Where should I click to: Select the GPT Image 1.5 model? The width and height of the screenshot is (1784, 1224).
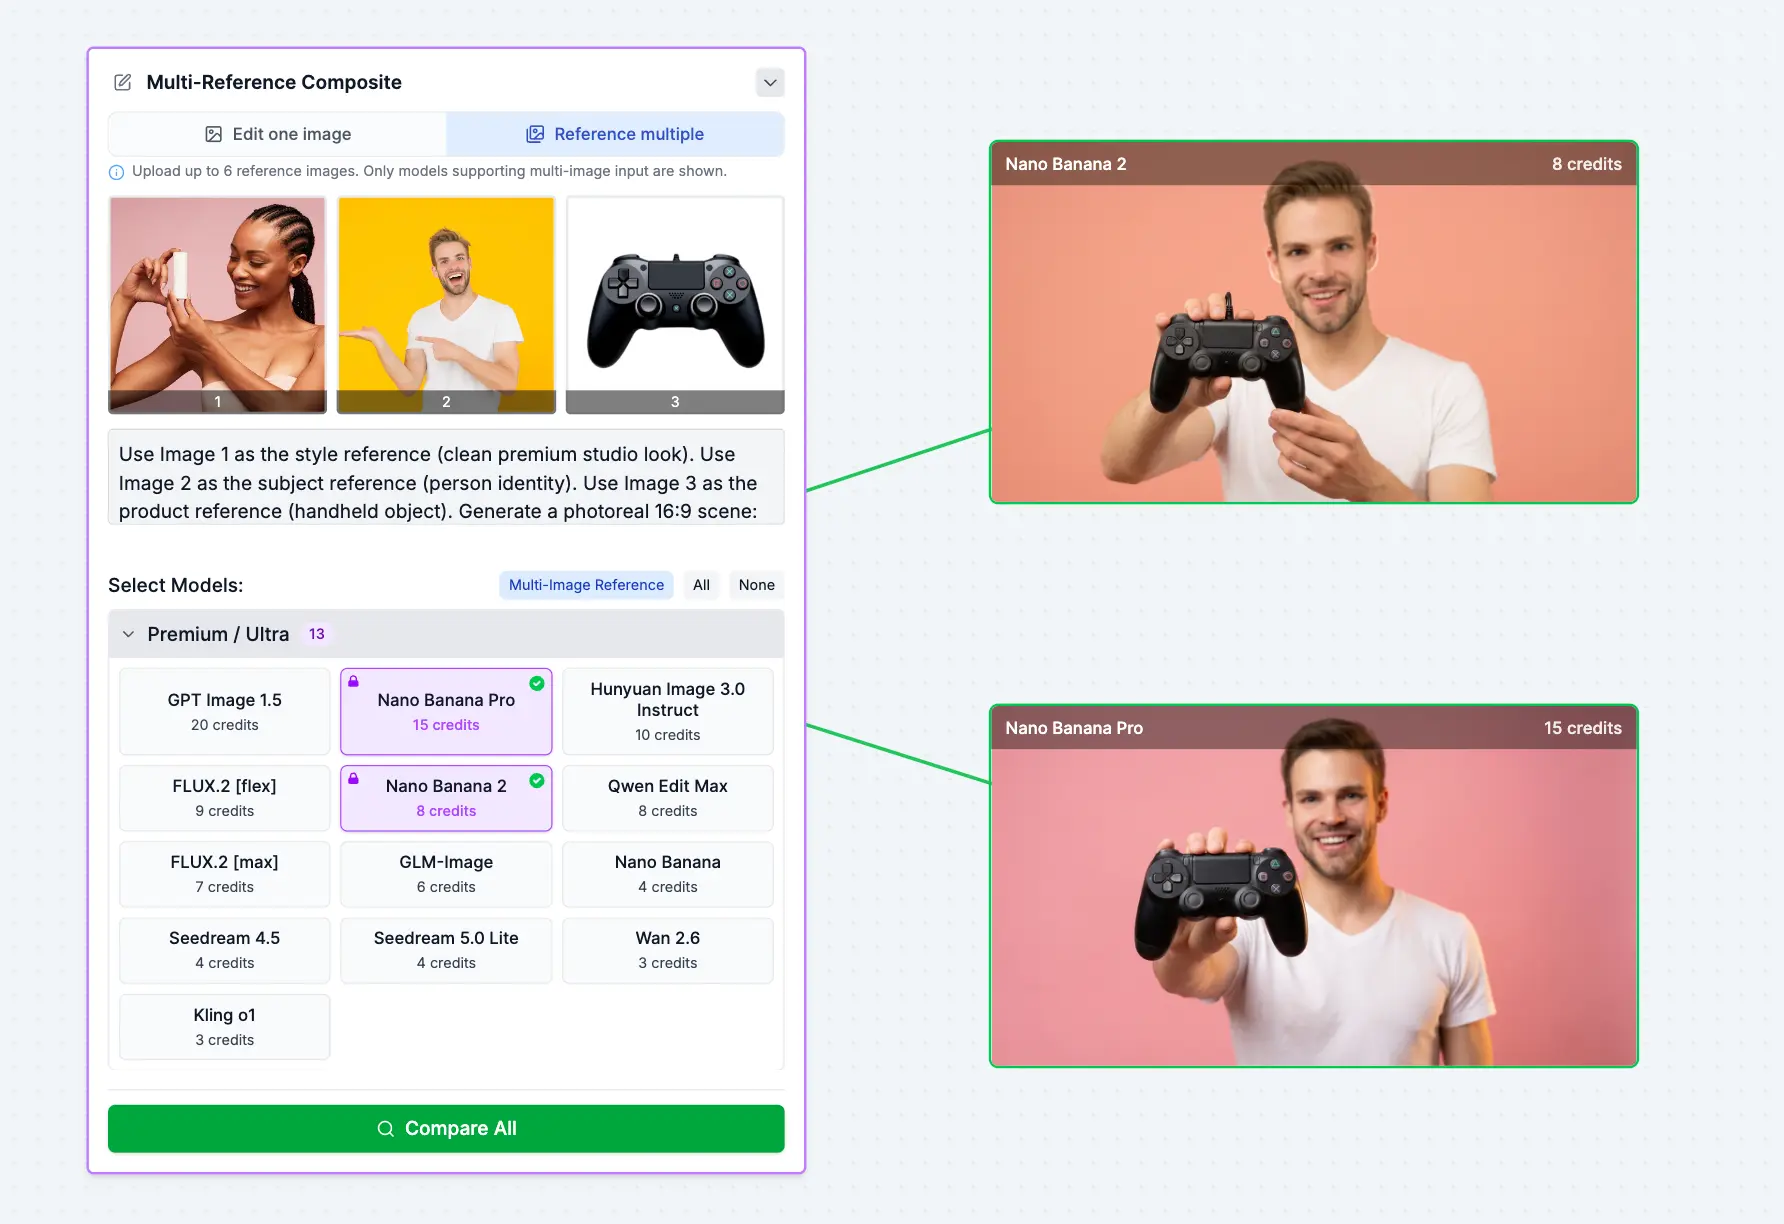pos(224,711)
